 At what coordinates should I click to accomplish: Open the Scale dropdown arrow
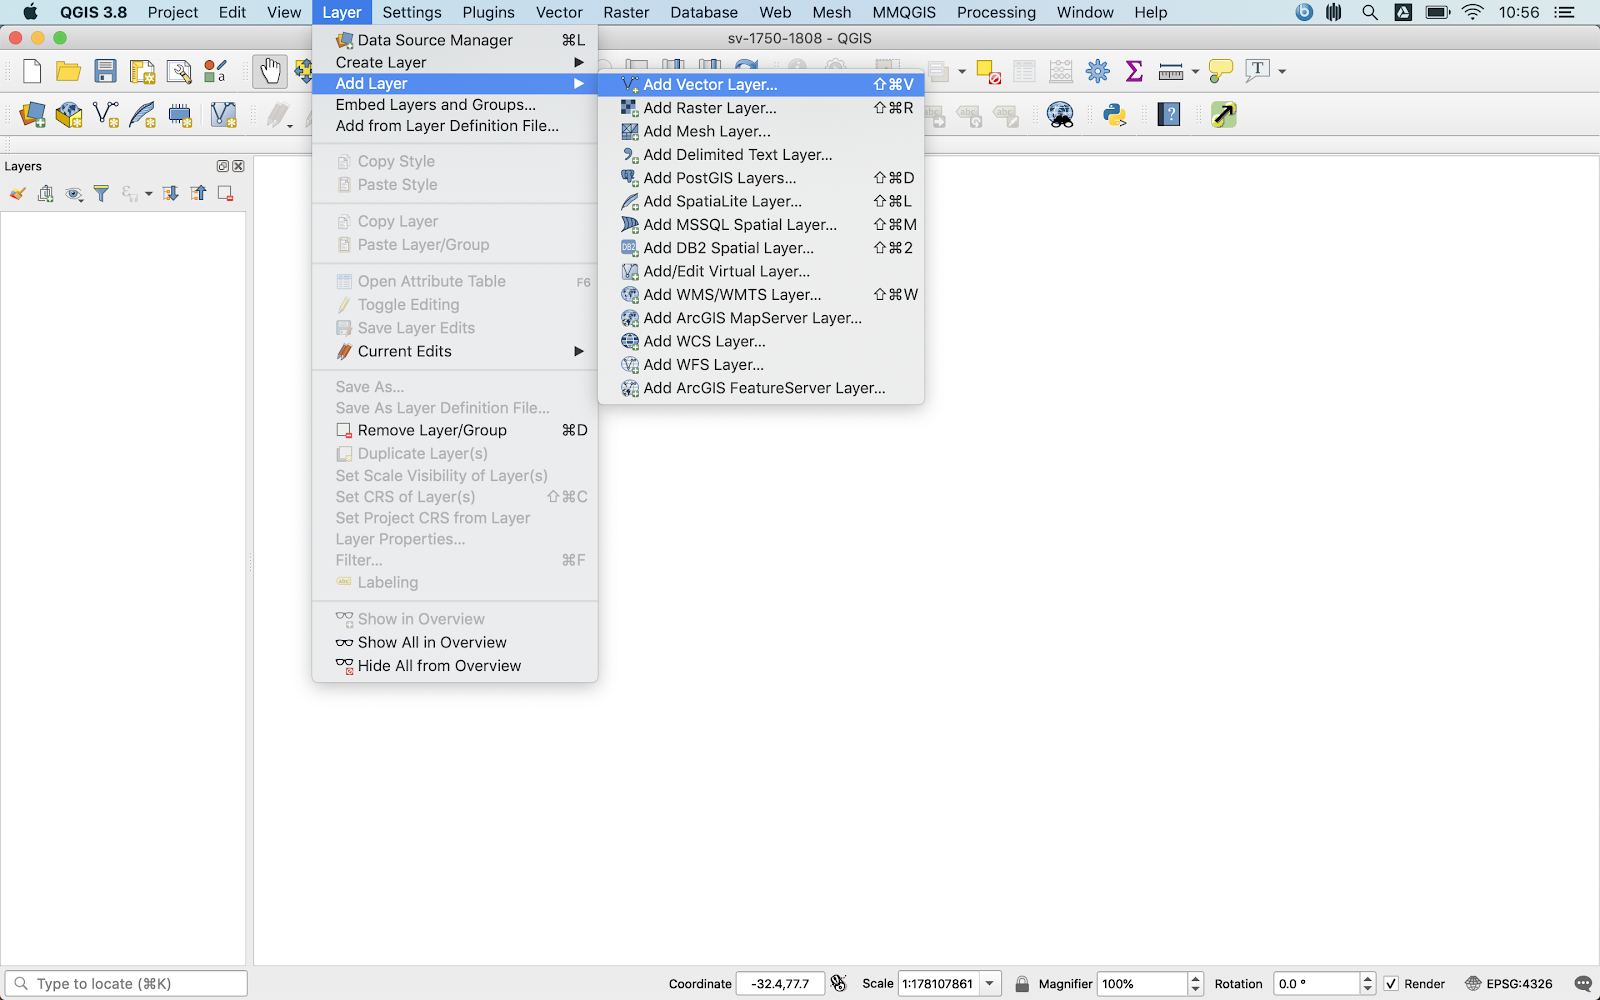990,983
